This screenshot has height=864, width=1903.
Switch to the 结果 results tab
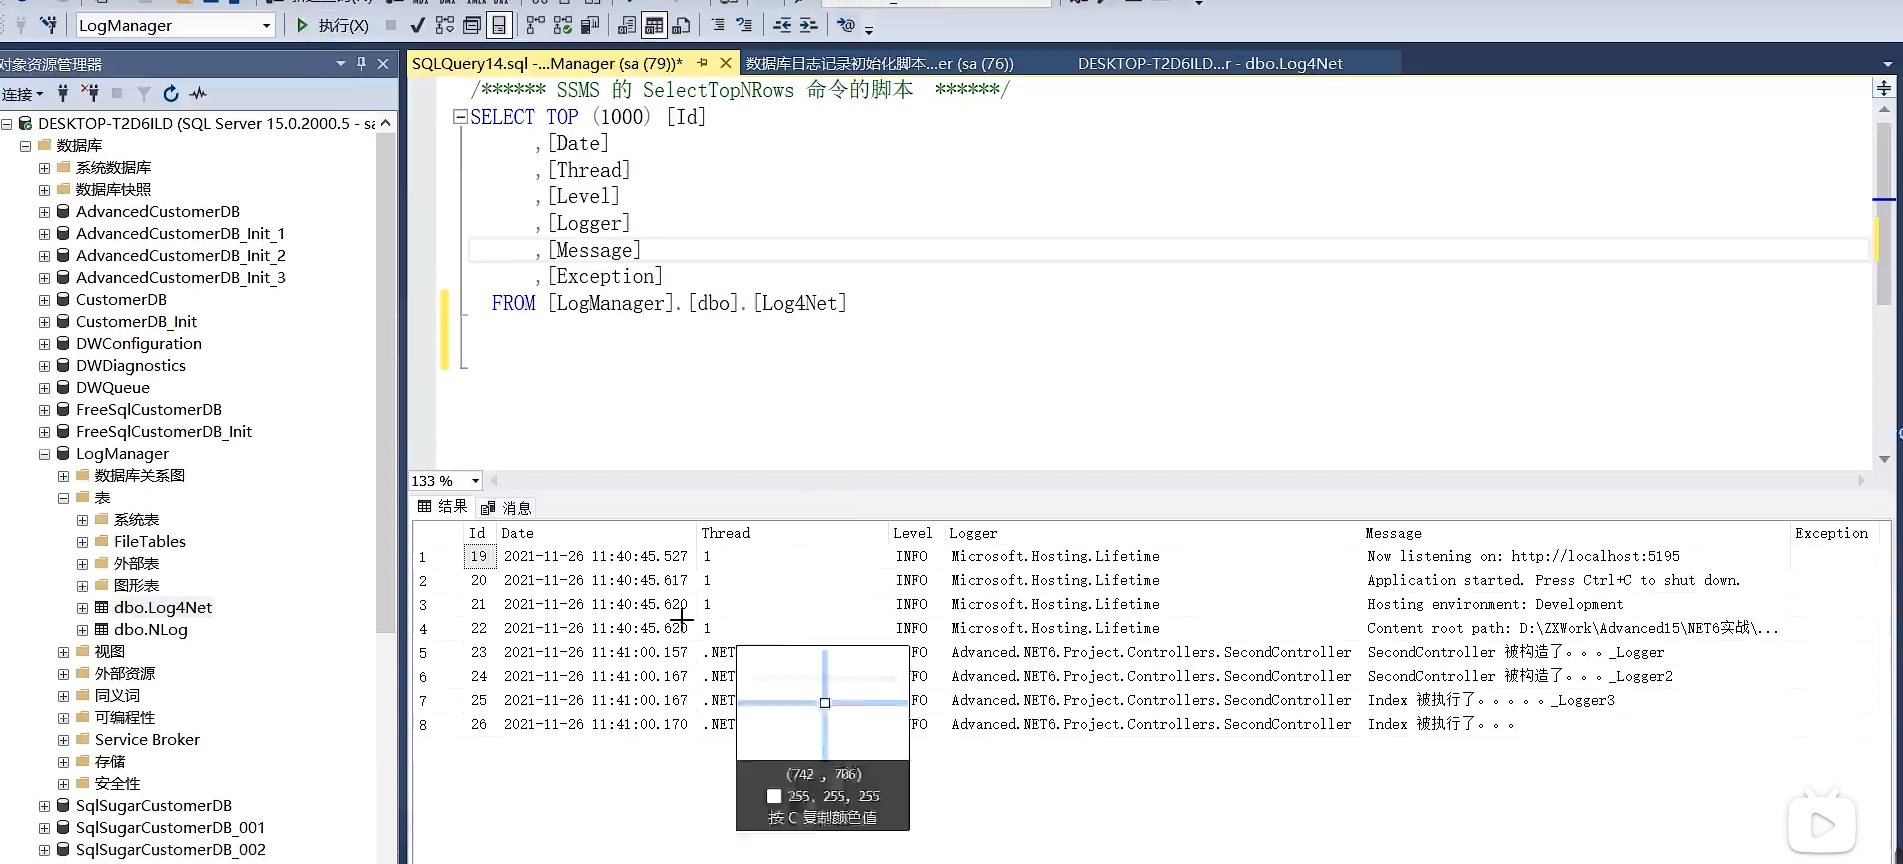pyautogui.click(x=443, y=507)
